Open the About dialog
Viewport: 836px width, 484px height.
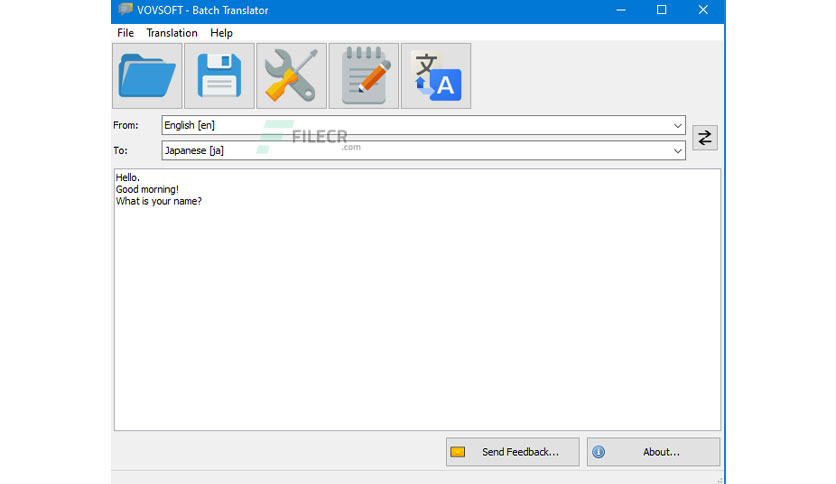(x=654, y=452)
